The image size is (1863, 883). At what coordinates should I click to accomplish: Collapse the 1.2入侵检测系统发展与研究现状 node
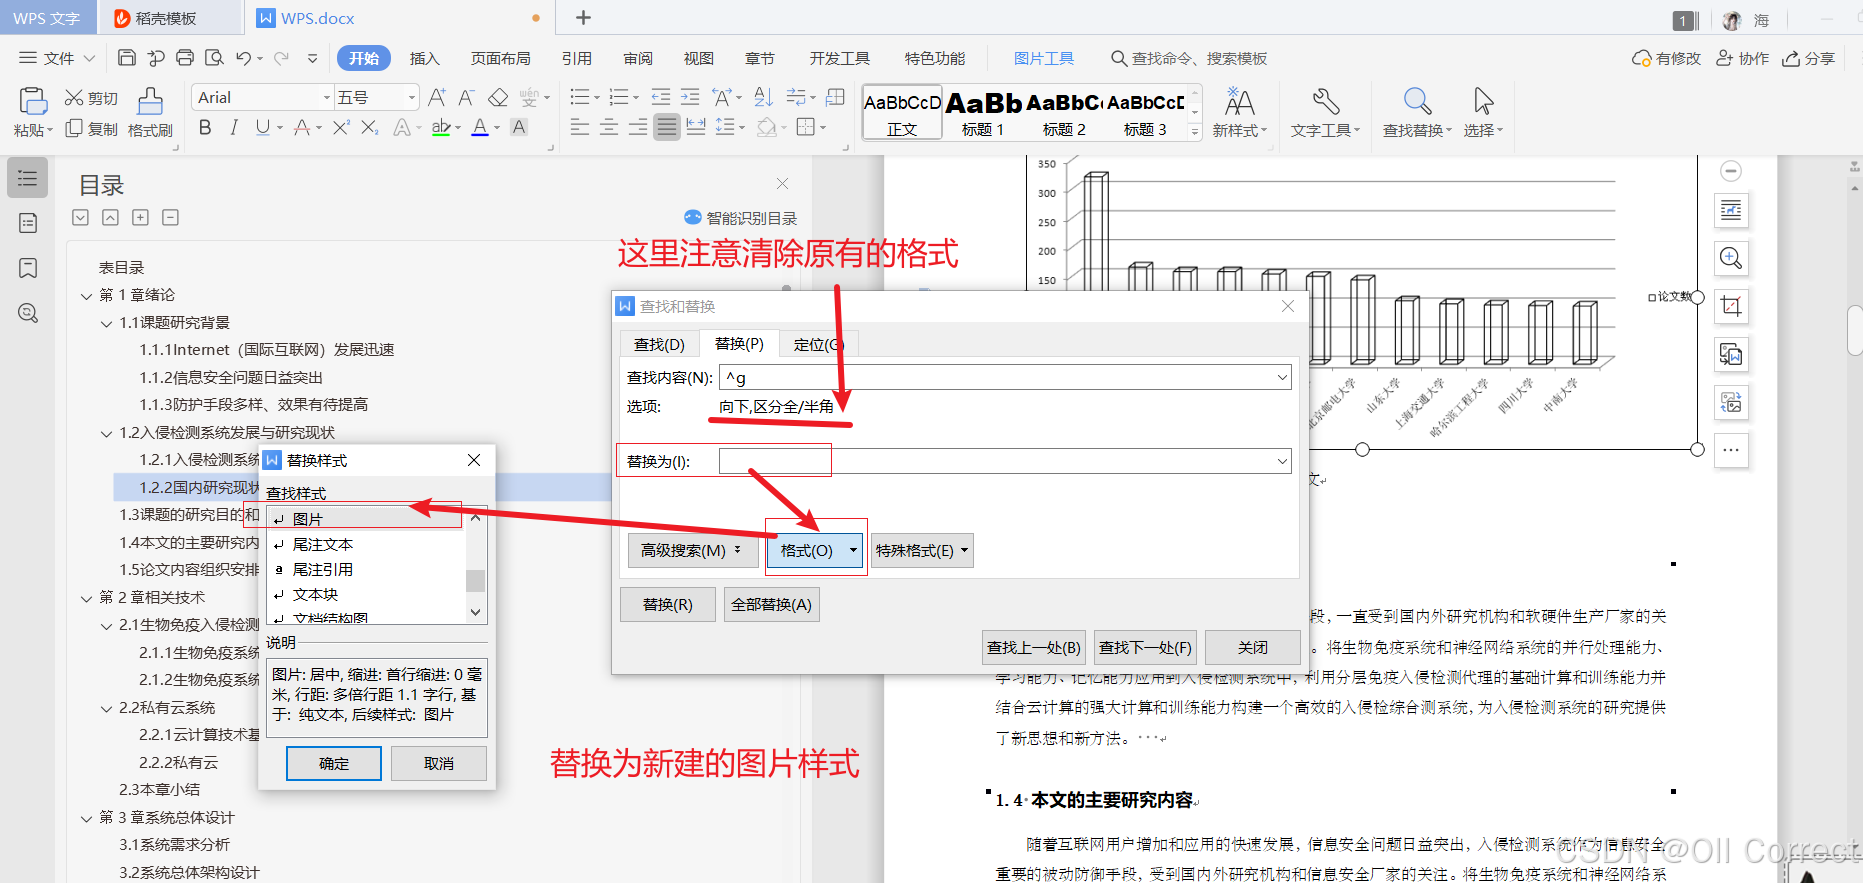[x=107, y=433]
